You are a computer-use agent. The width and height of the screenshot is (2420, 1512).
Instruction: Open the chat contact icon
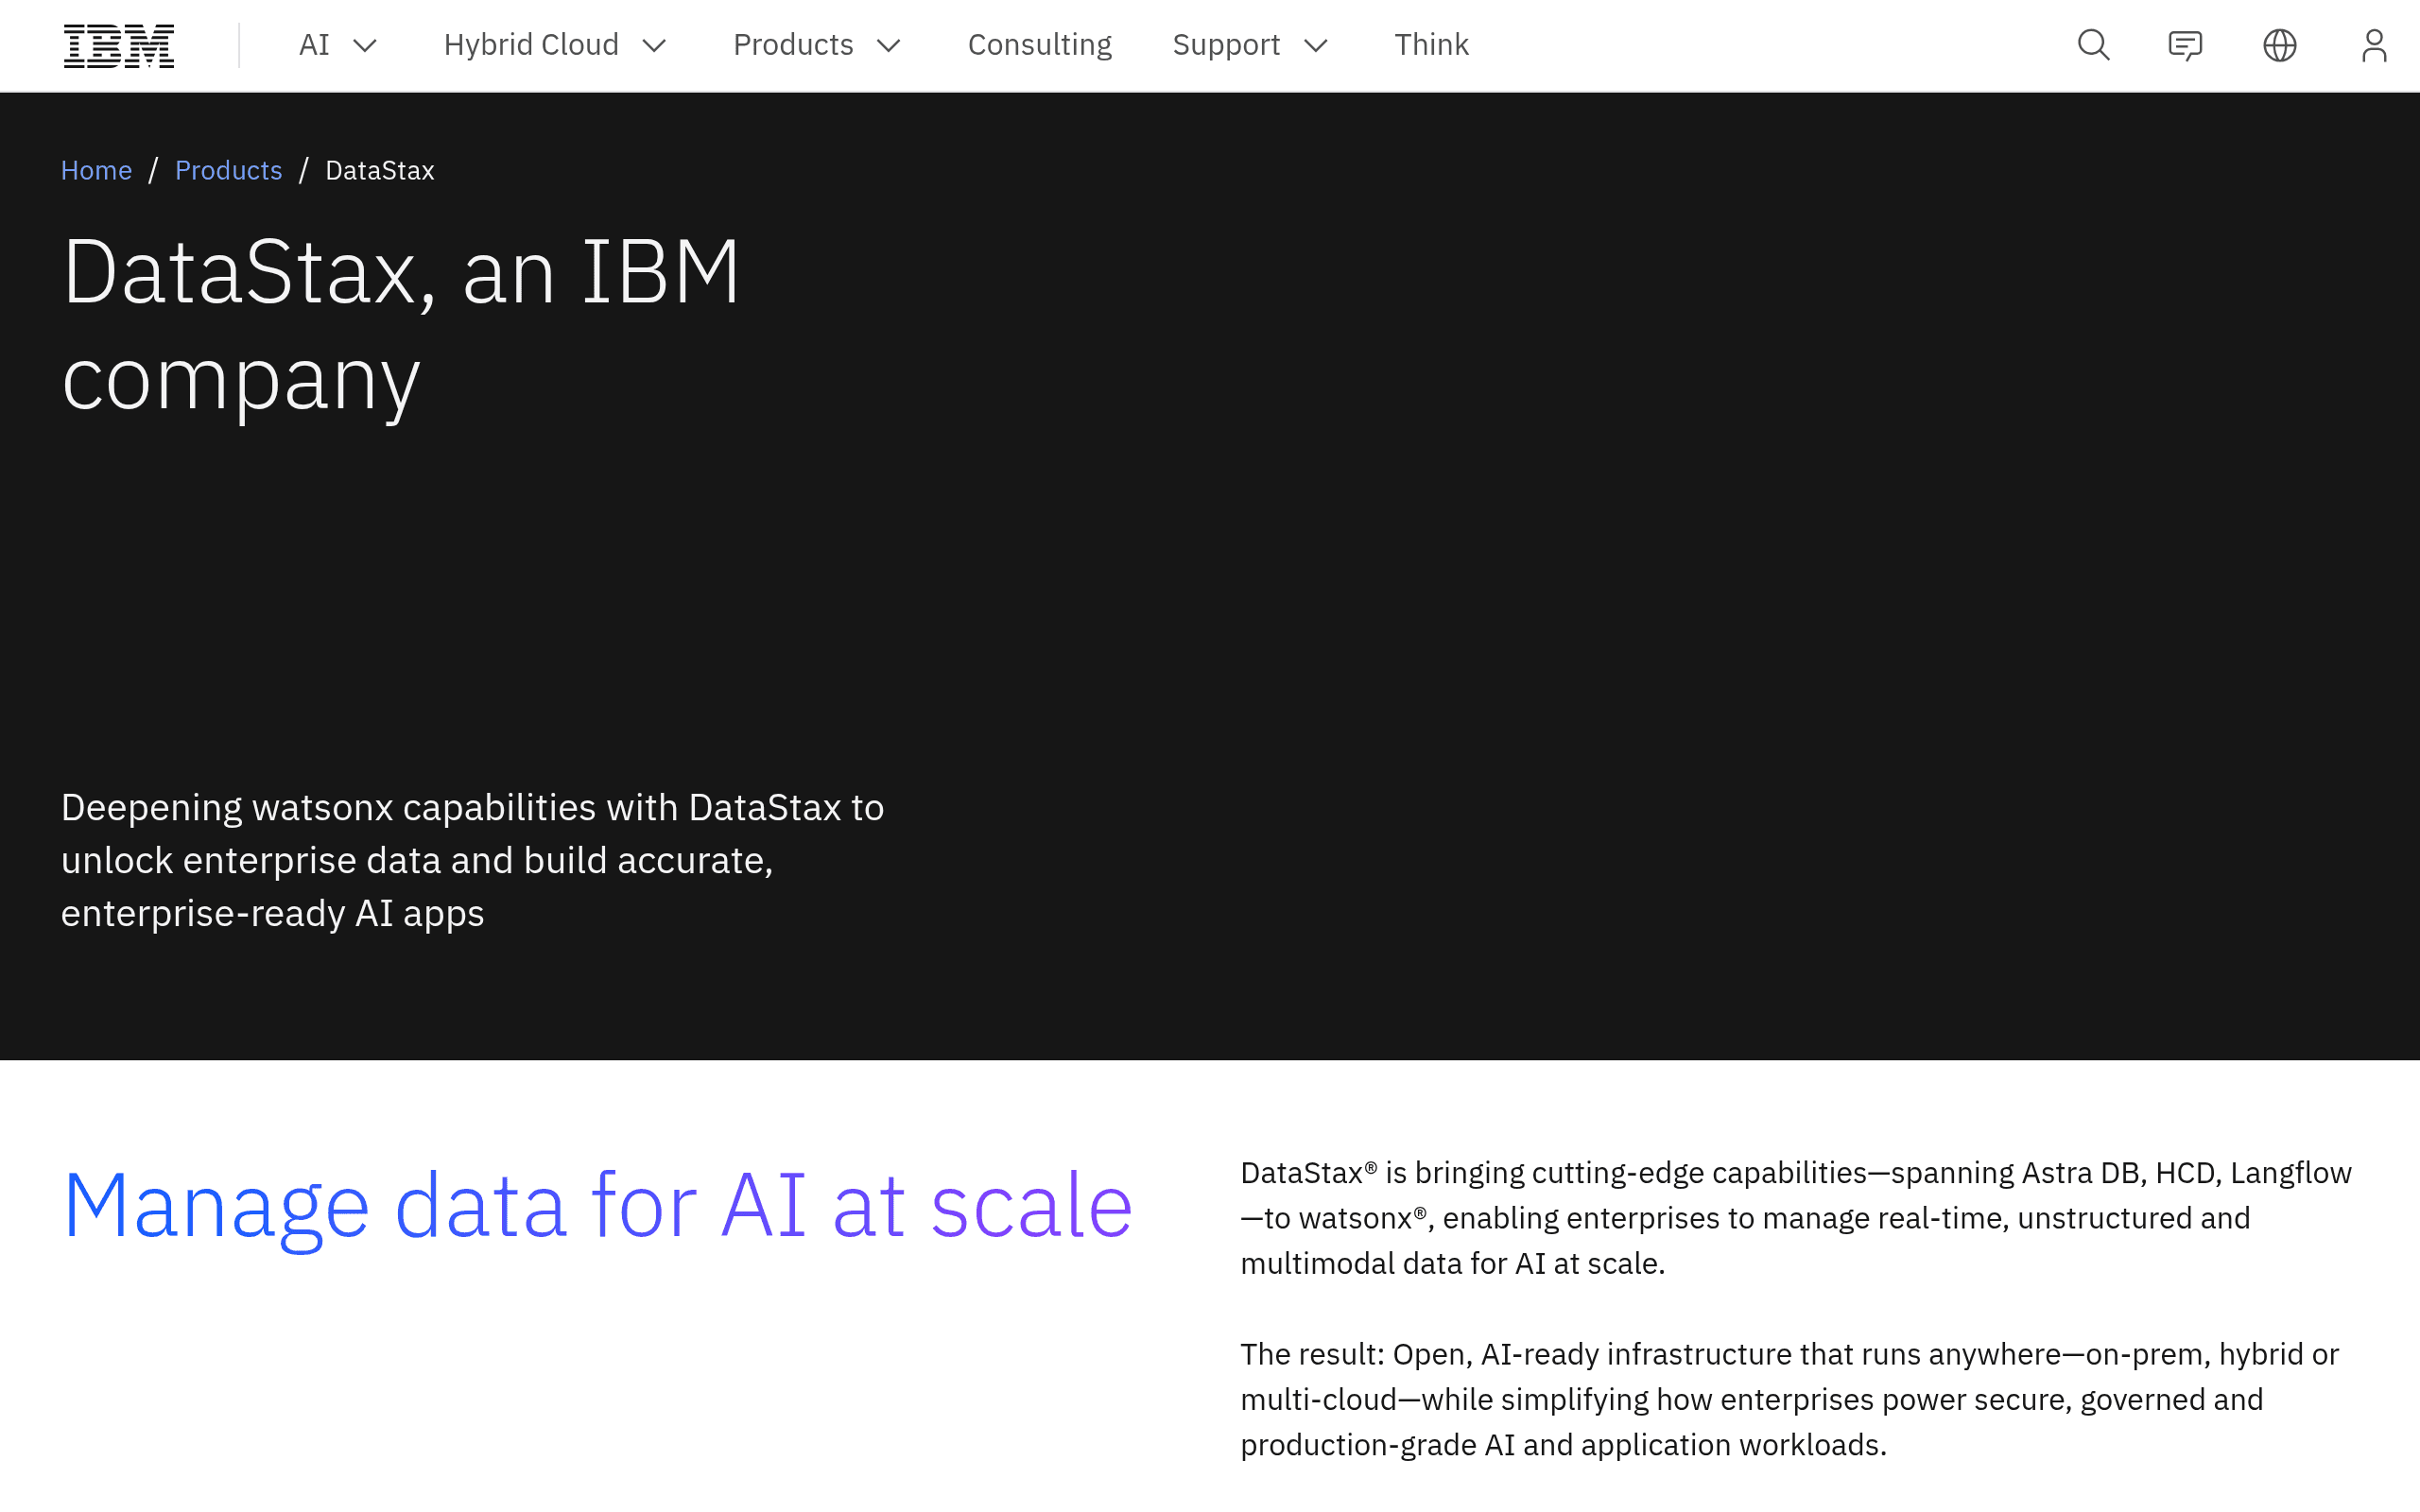(2185, 45)
